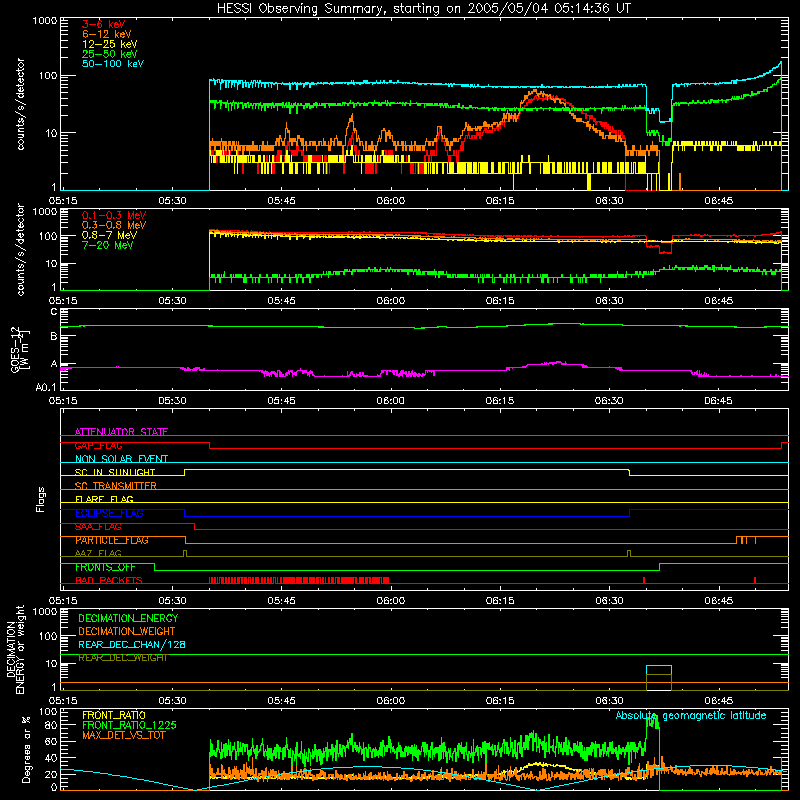Click the REAR_DEC_CHAN/128 legend label
Viewport: 800px width, 800px height.
coord(132,644)
